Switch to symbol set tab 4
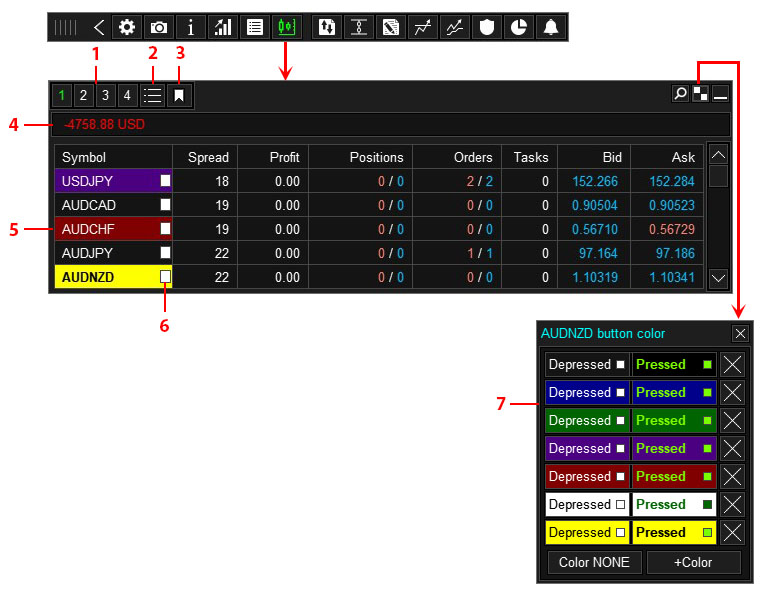This screenshot has height=589, width=765. (x=127, y=96)
